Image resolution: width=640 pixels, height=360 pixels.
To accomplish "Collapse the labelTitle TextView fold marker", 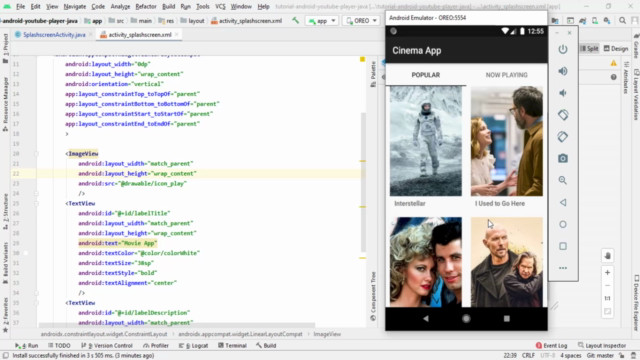I will point(36,203).
